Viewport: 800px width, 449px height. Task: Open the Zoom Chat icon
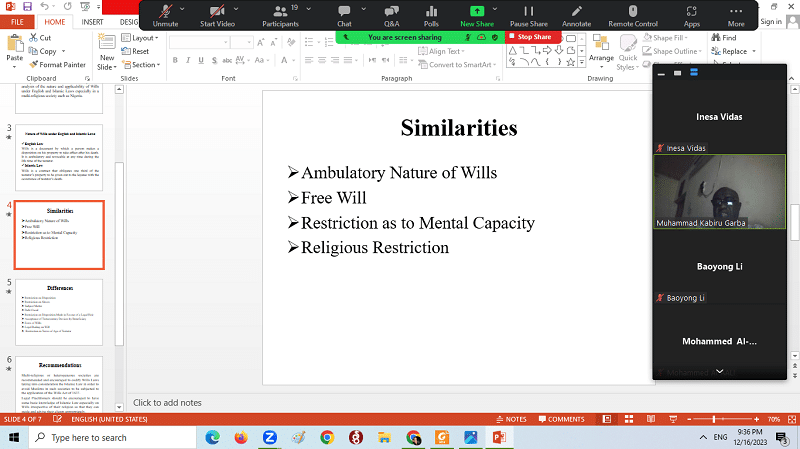(x=344, y=13)
